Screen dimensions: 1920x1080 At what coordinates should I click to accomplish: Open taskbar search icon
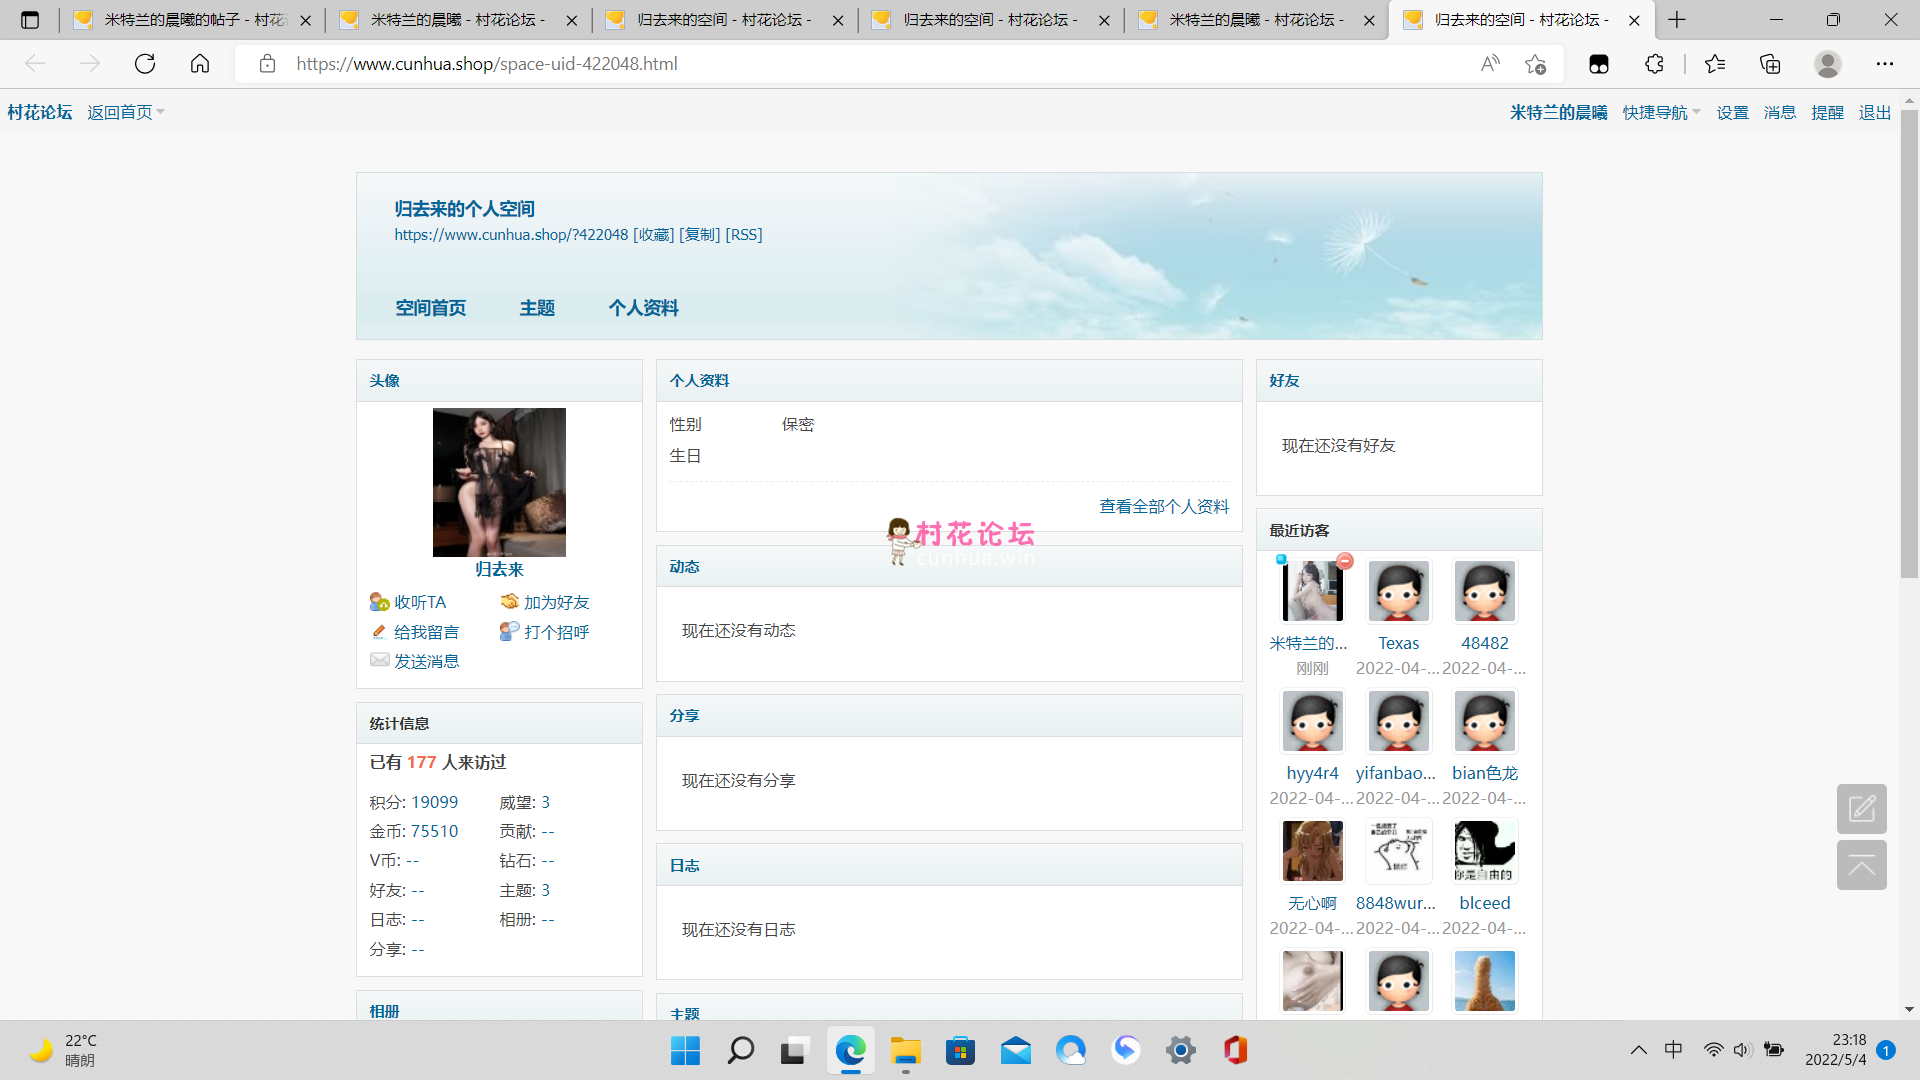pos(740,1050)
